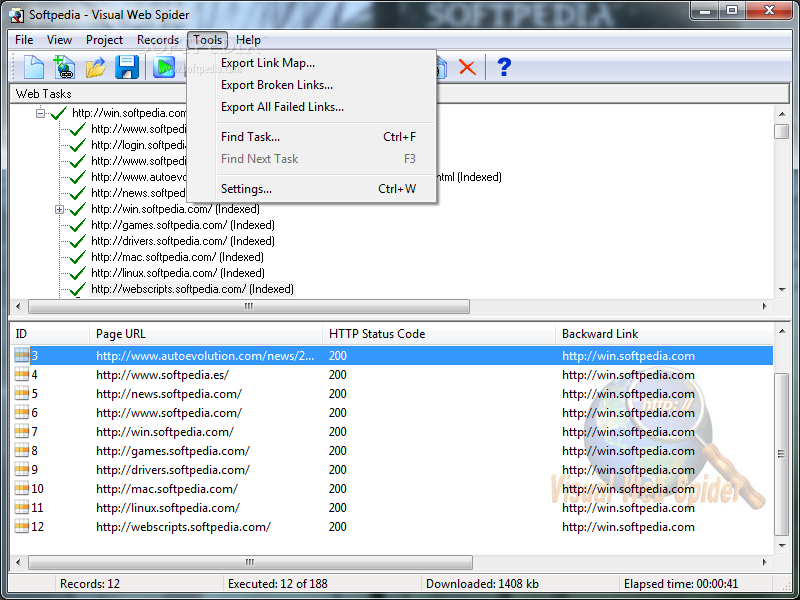Click status bar text Executed: 12 of 188
This screenshot has height=600, width=800.
(x=278, y=584)
